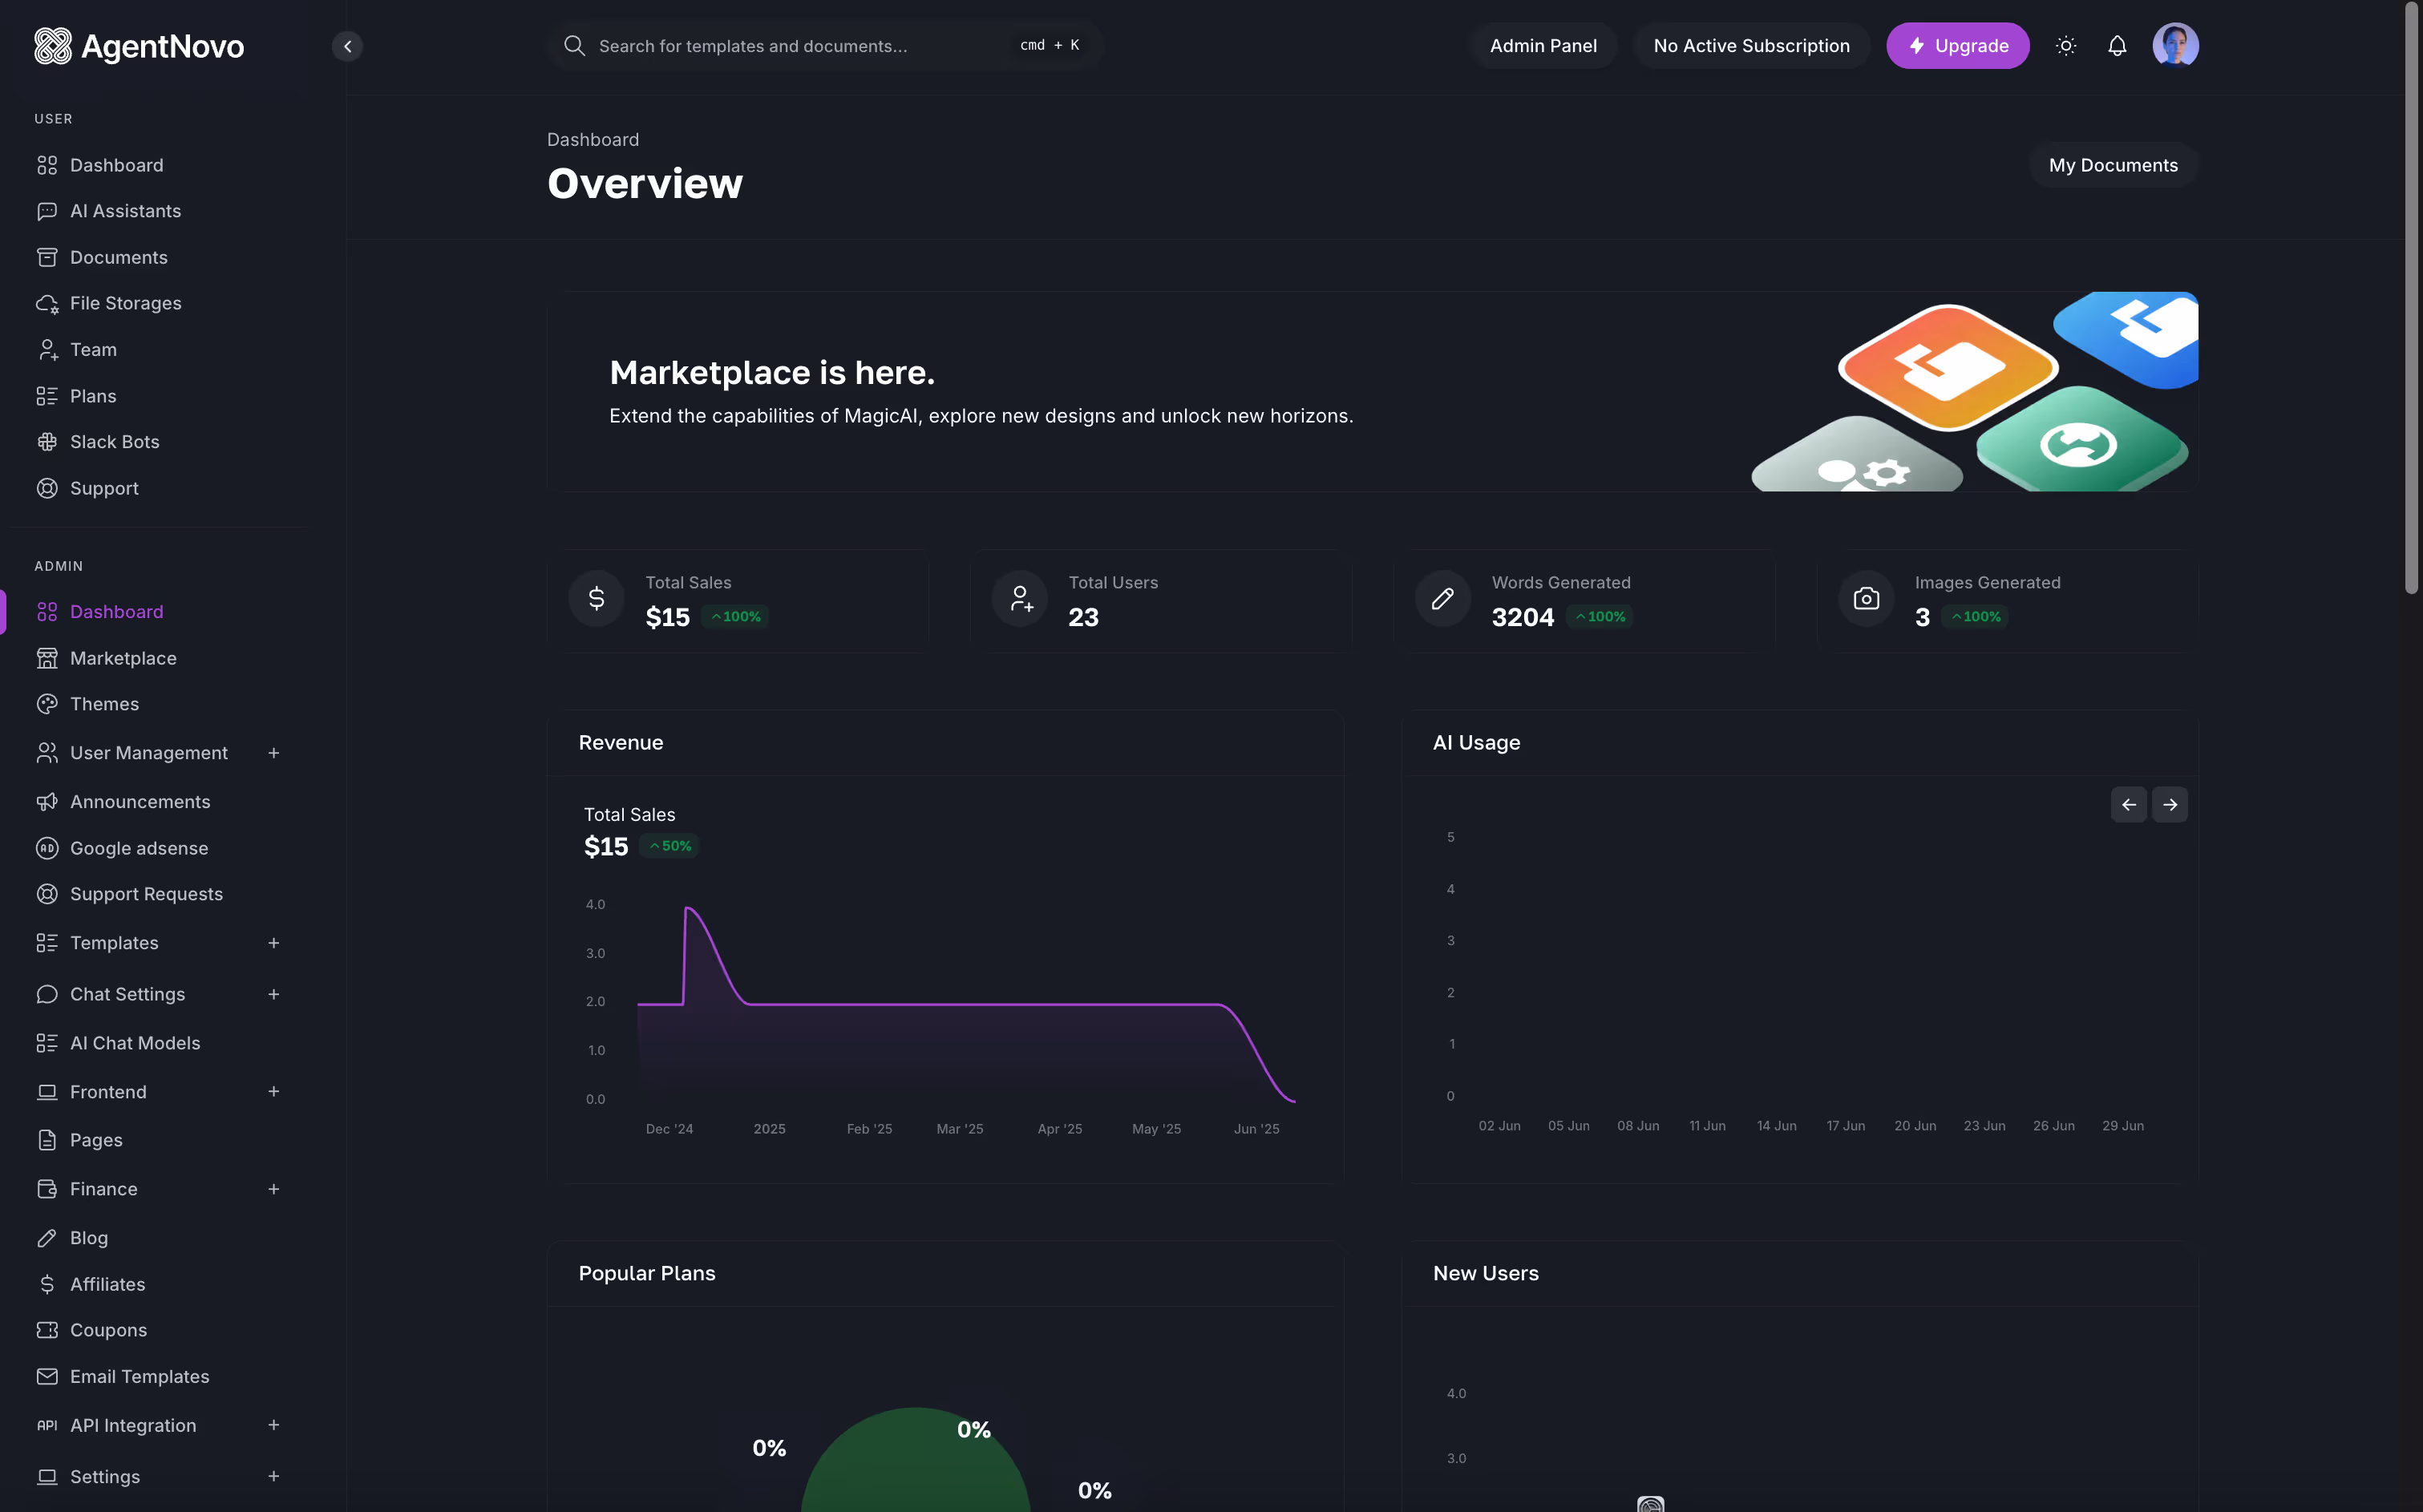Click the Upgrade button

(x=1957, y=46)
